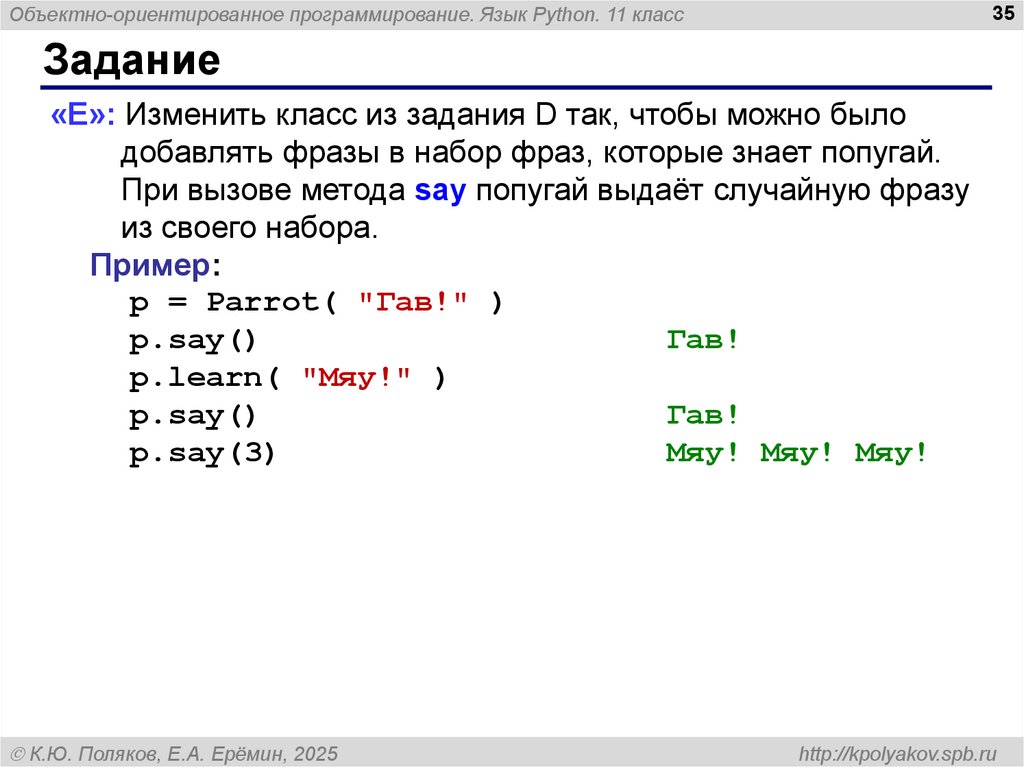
Task: Click the text line "из своего набора."
Action: click(x=249, y=228)
